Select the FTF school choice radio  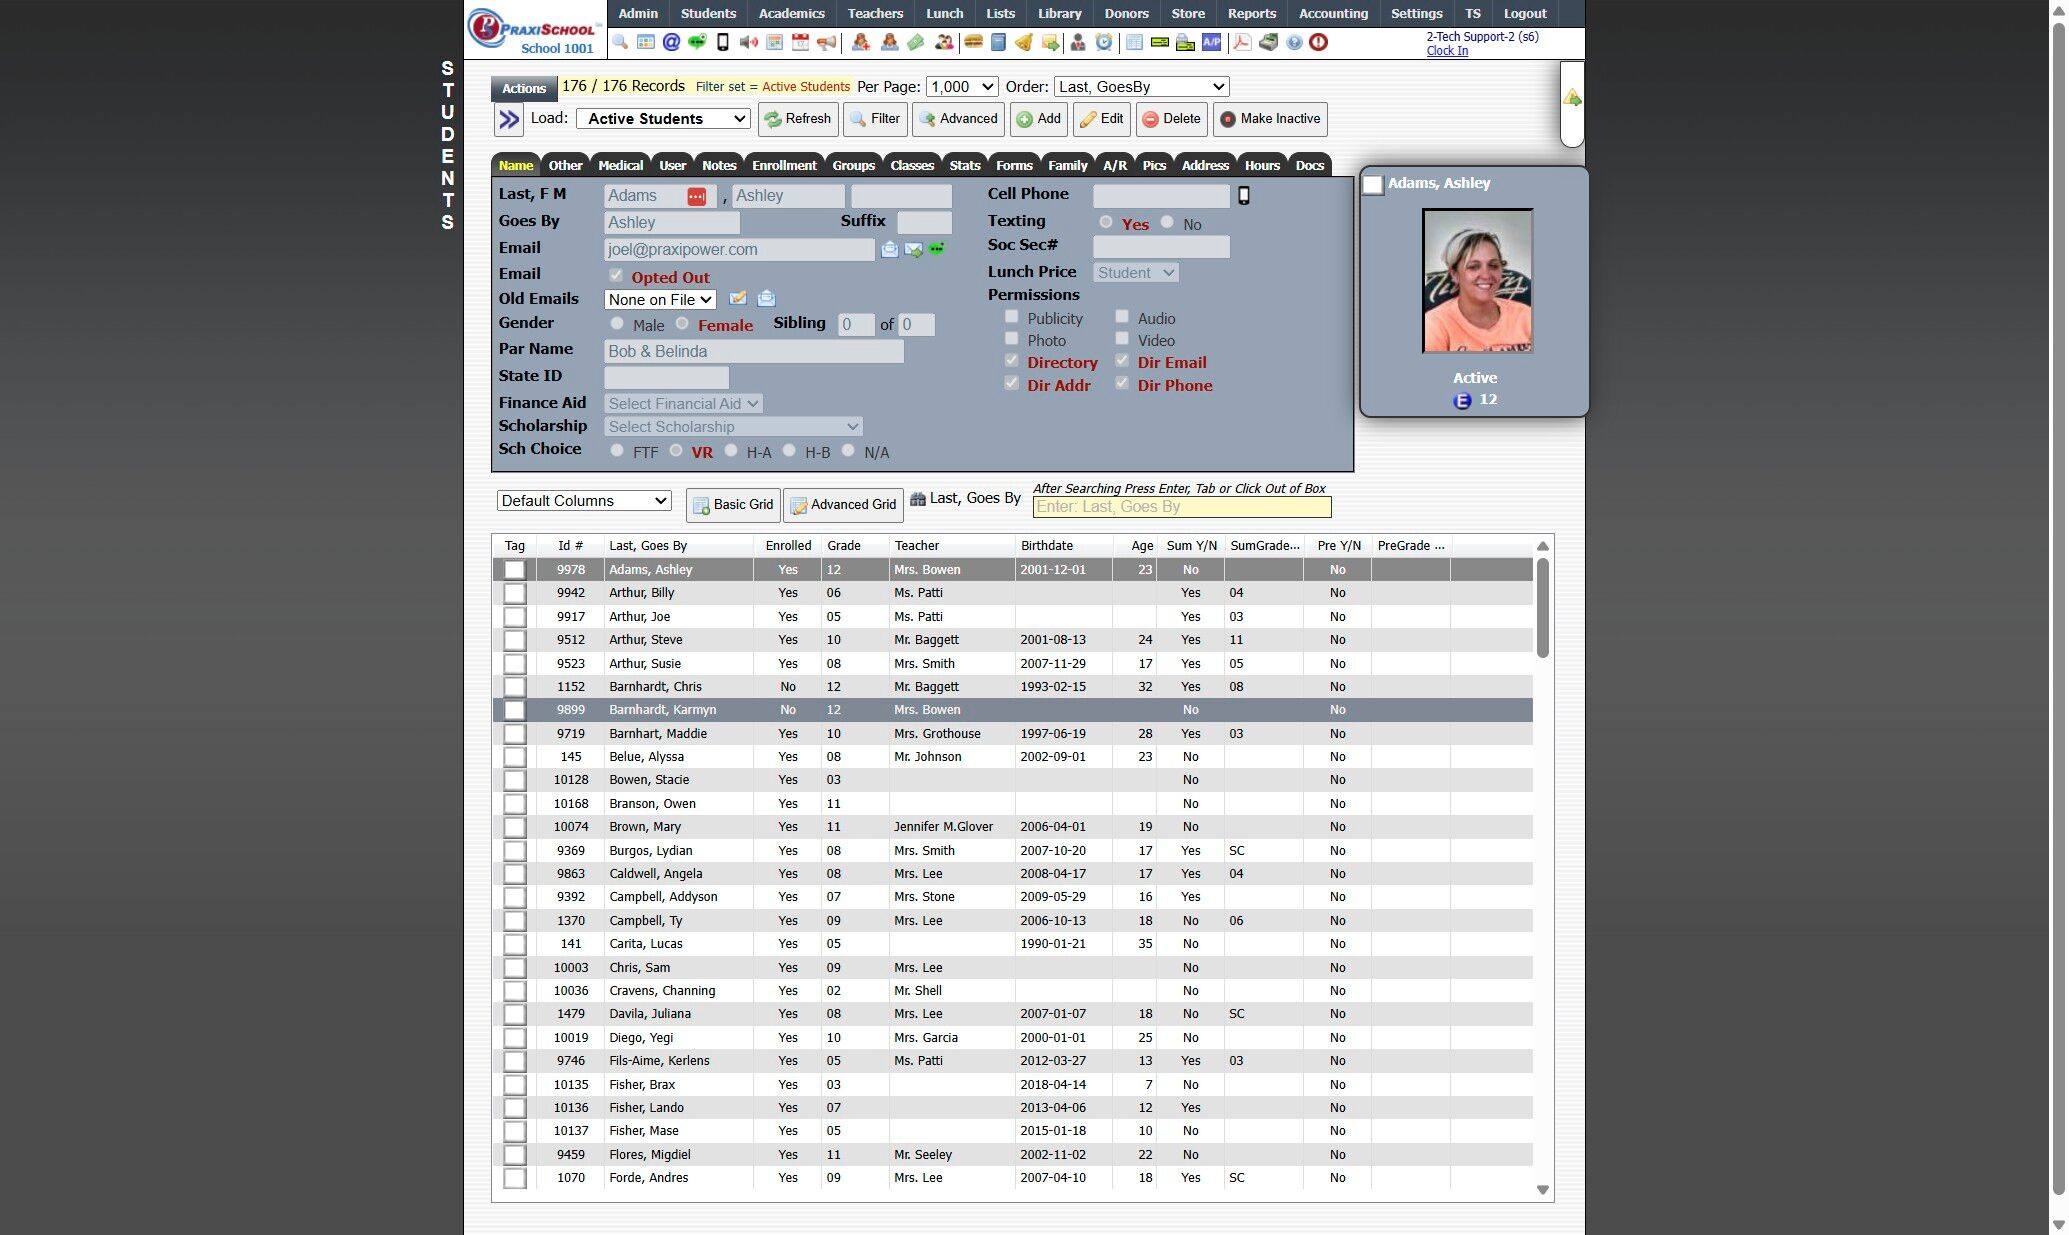[x=617, y=450]
